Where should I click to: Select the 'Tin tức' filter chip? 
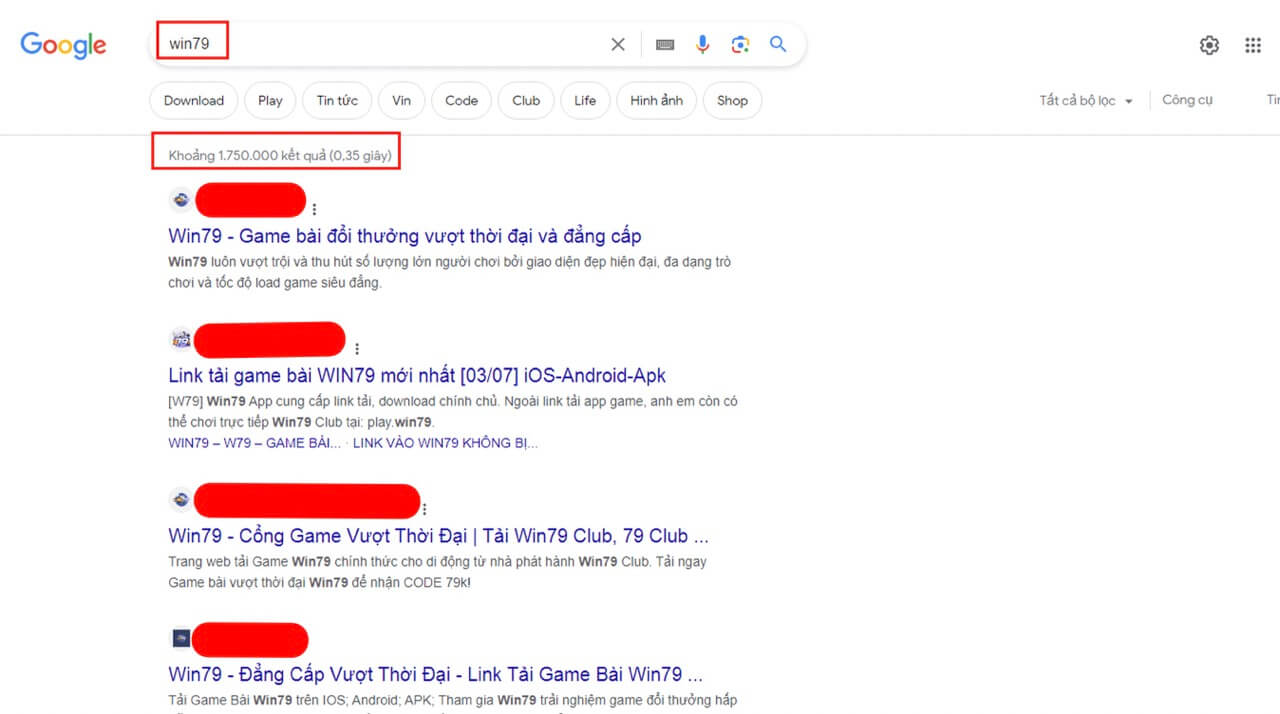click(x=337, y=101)
